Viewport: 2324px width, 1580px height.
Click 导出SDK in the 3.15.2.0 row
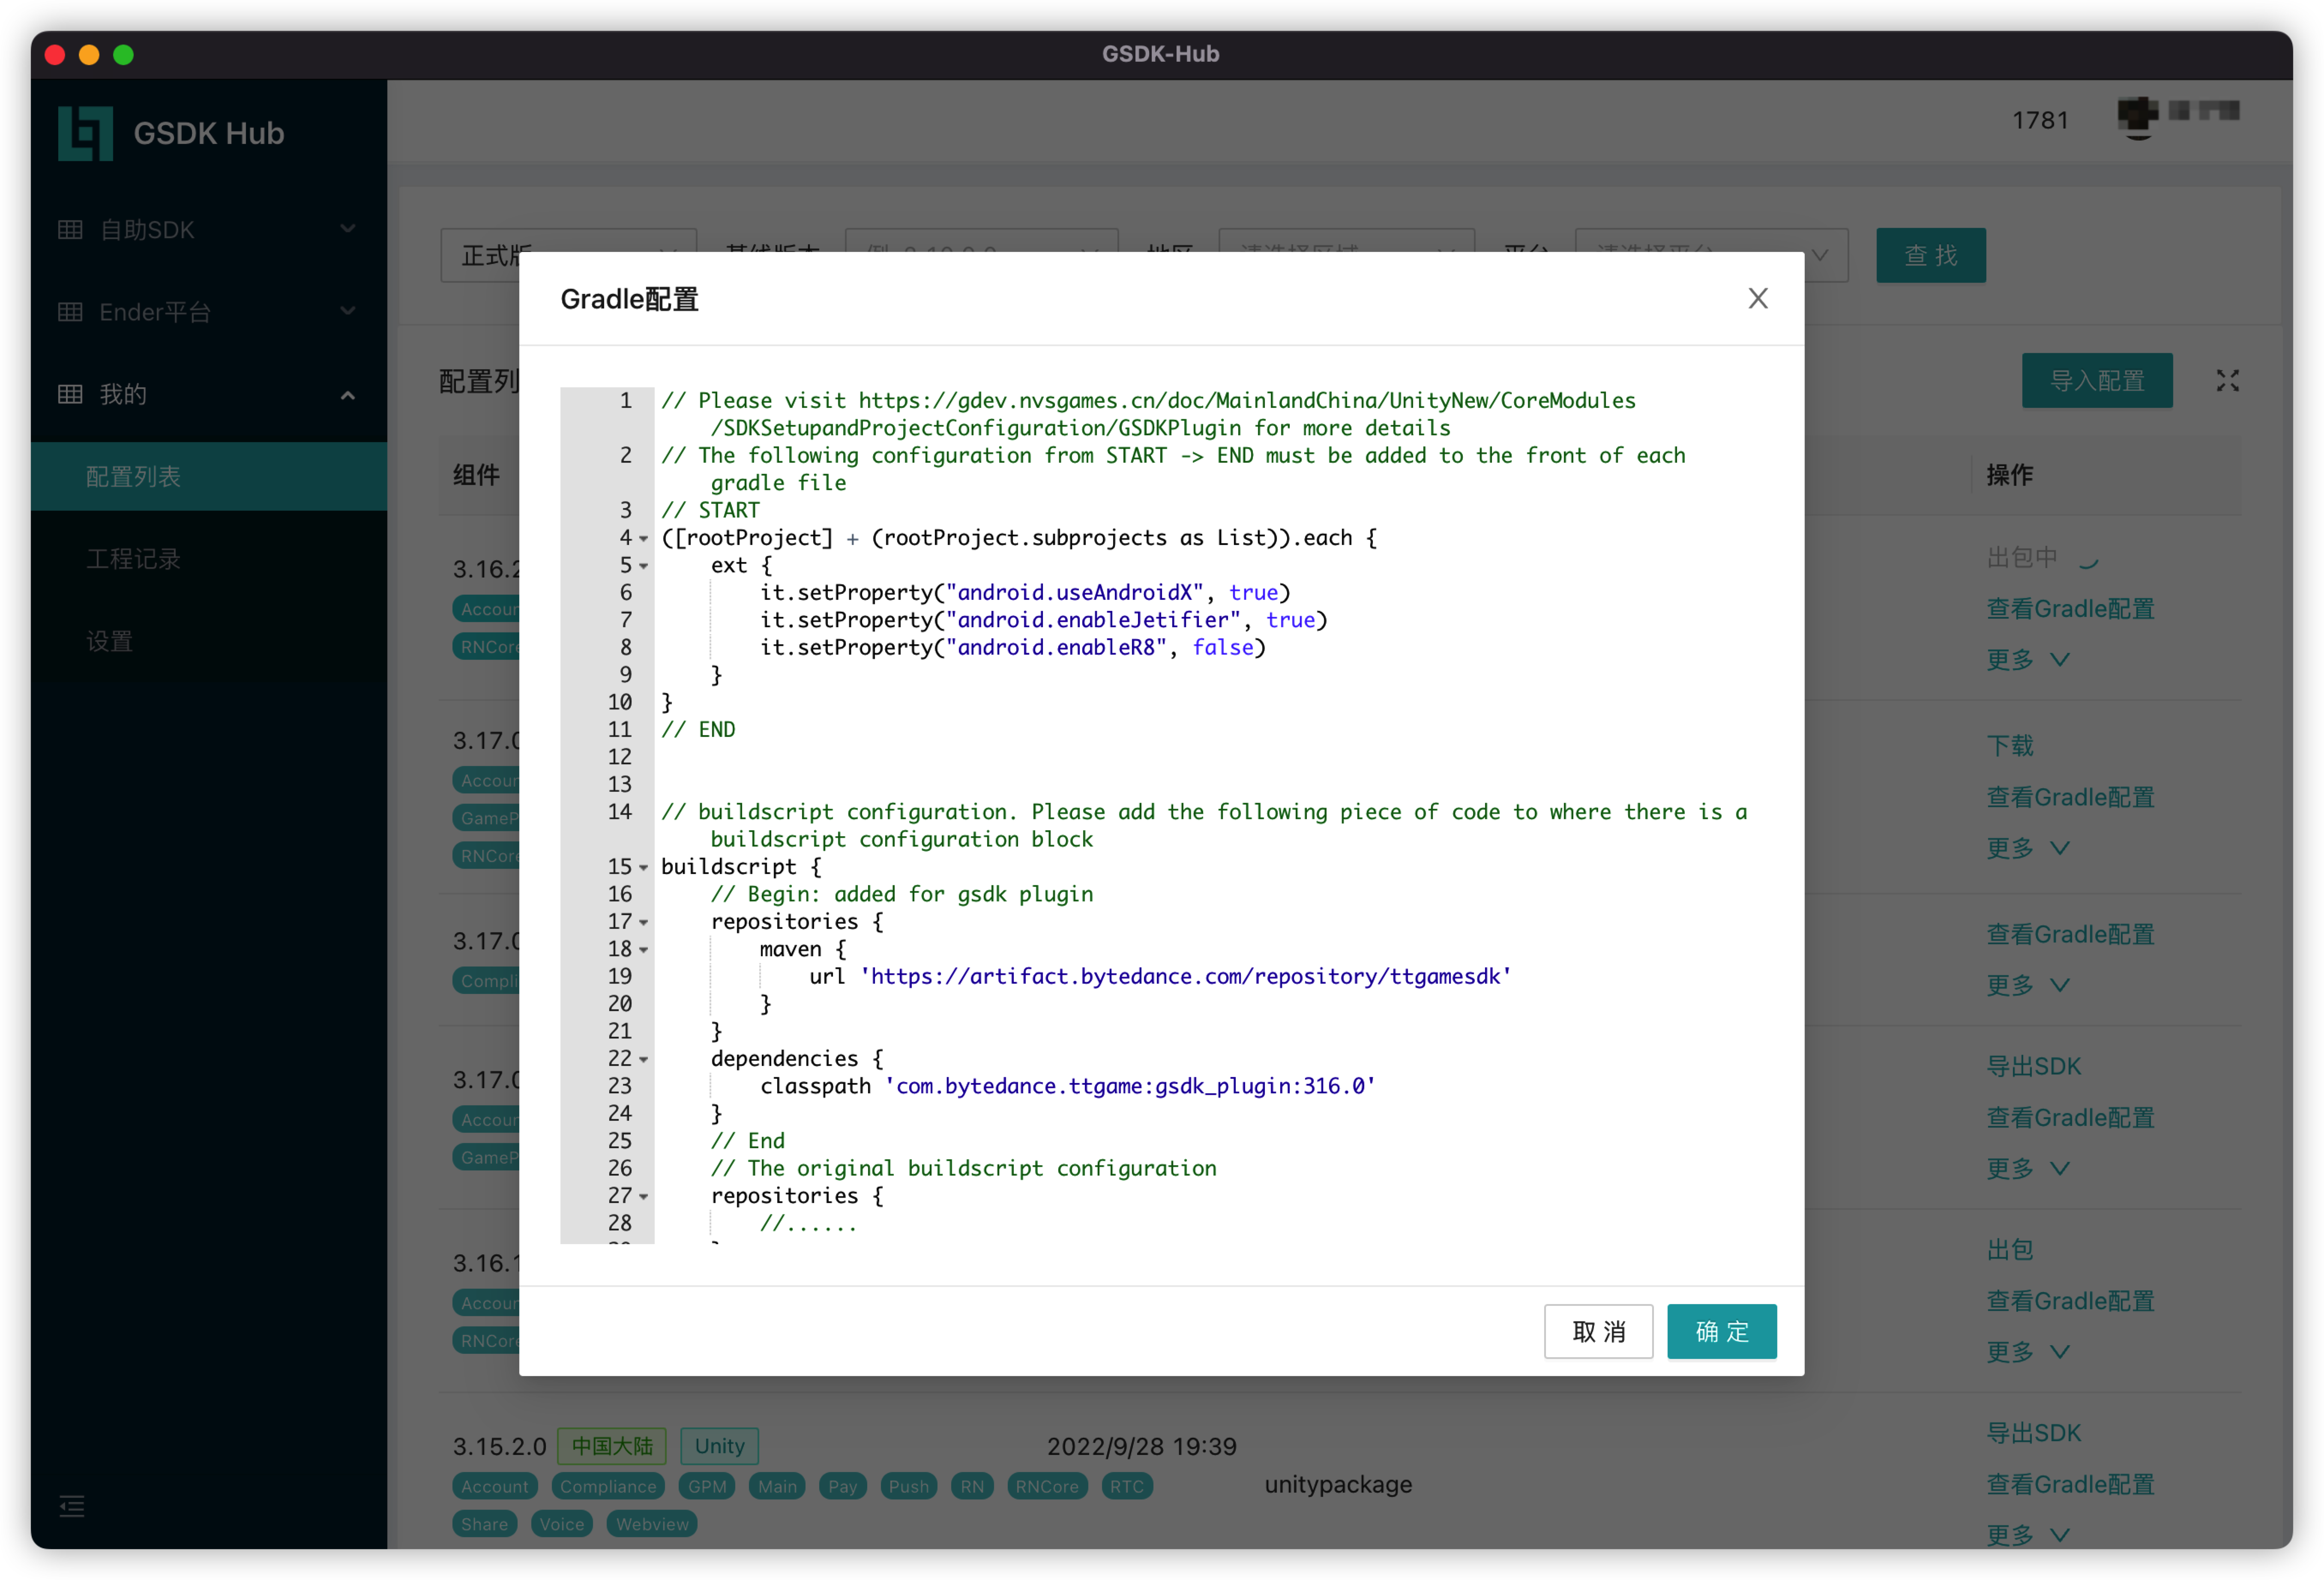click(2033, 1432)
